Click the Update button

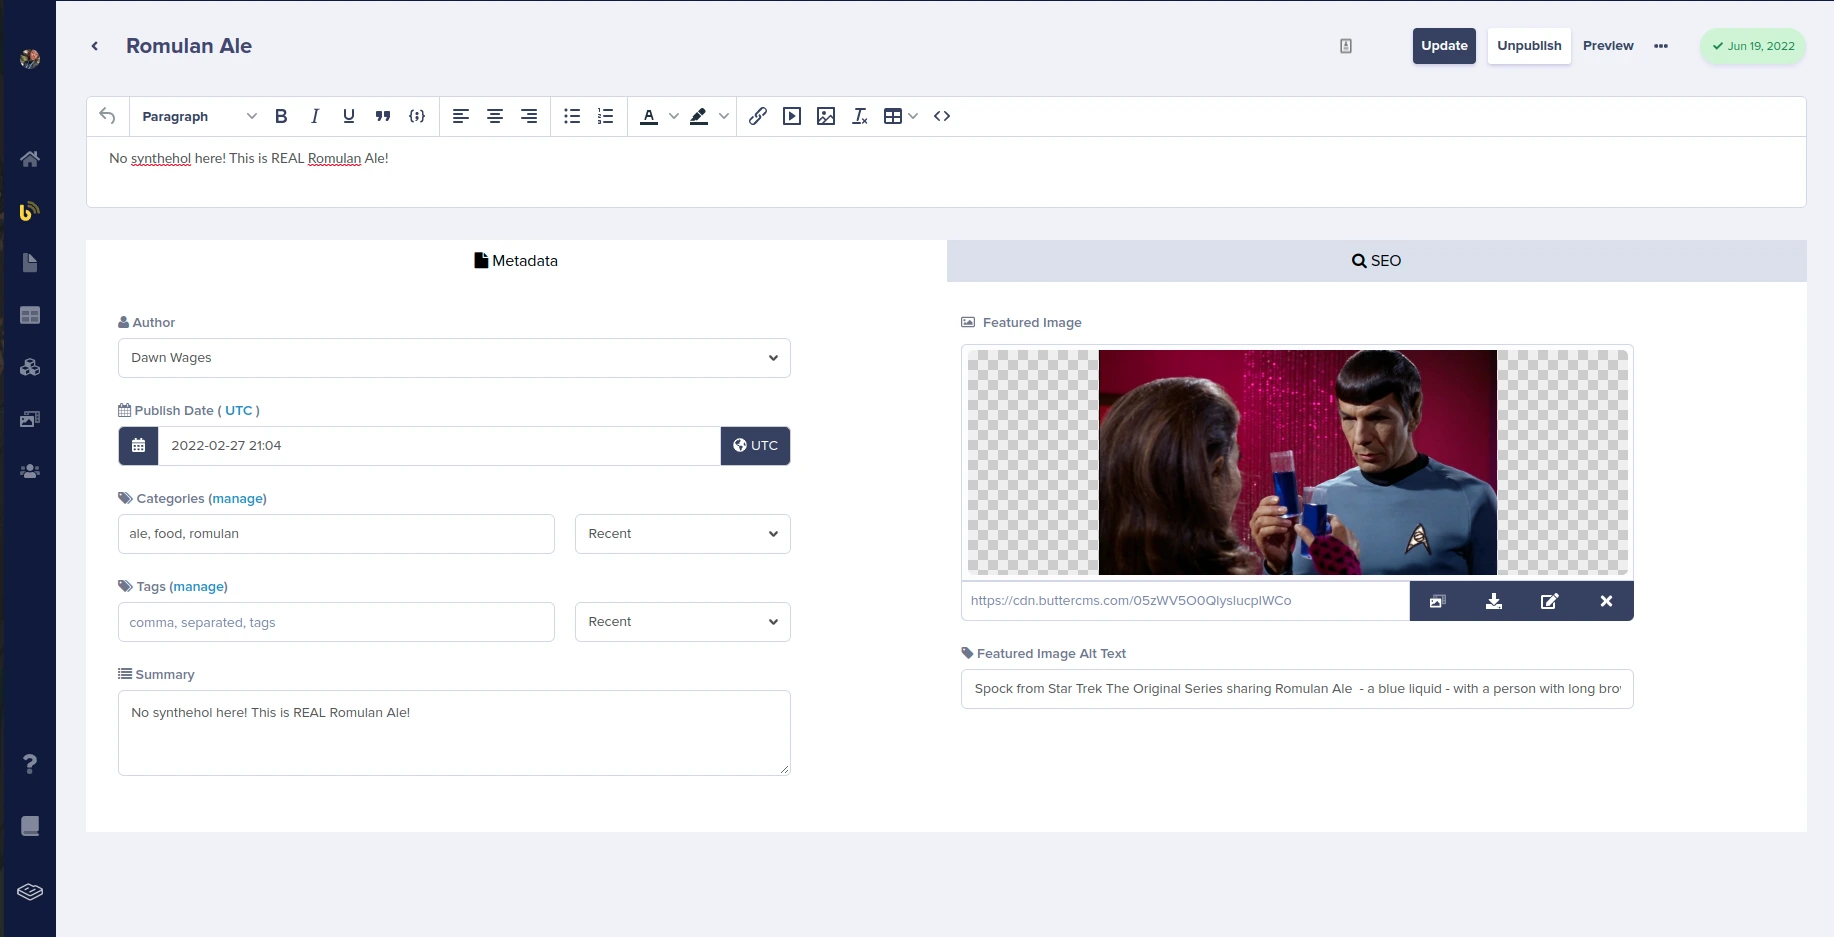click(1444, 46)
